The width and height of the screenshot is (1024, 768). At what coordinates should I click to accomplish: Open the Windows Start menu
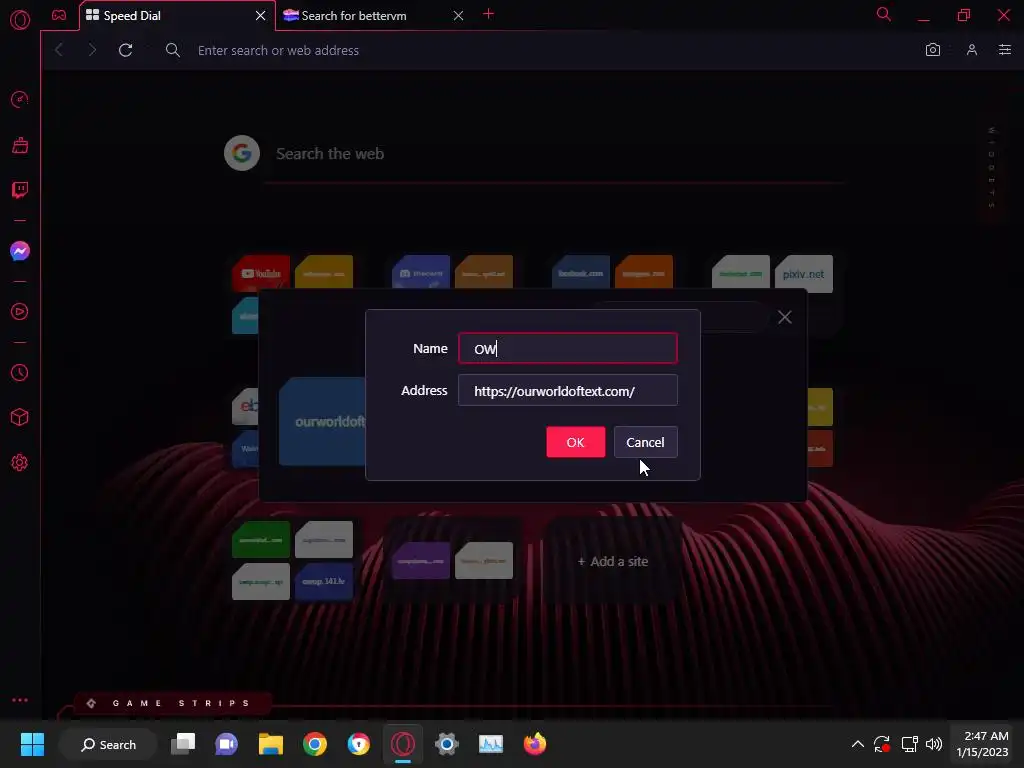pyautogui.click(x=32, y=744)
